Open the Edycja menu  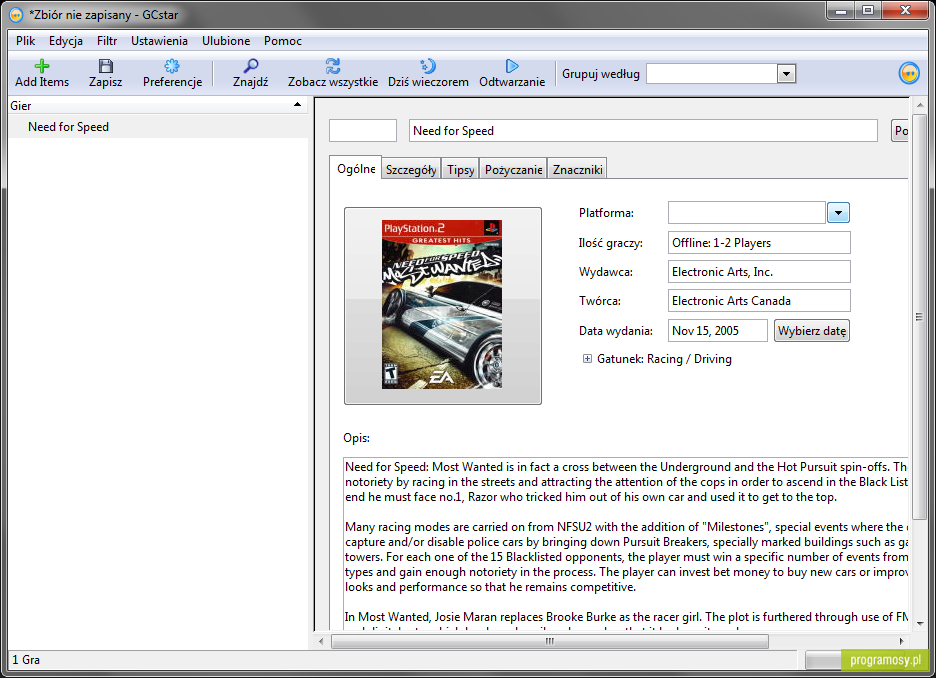[66, 41]
